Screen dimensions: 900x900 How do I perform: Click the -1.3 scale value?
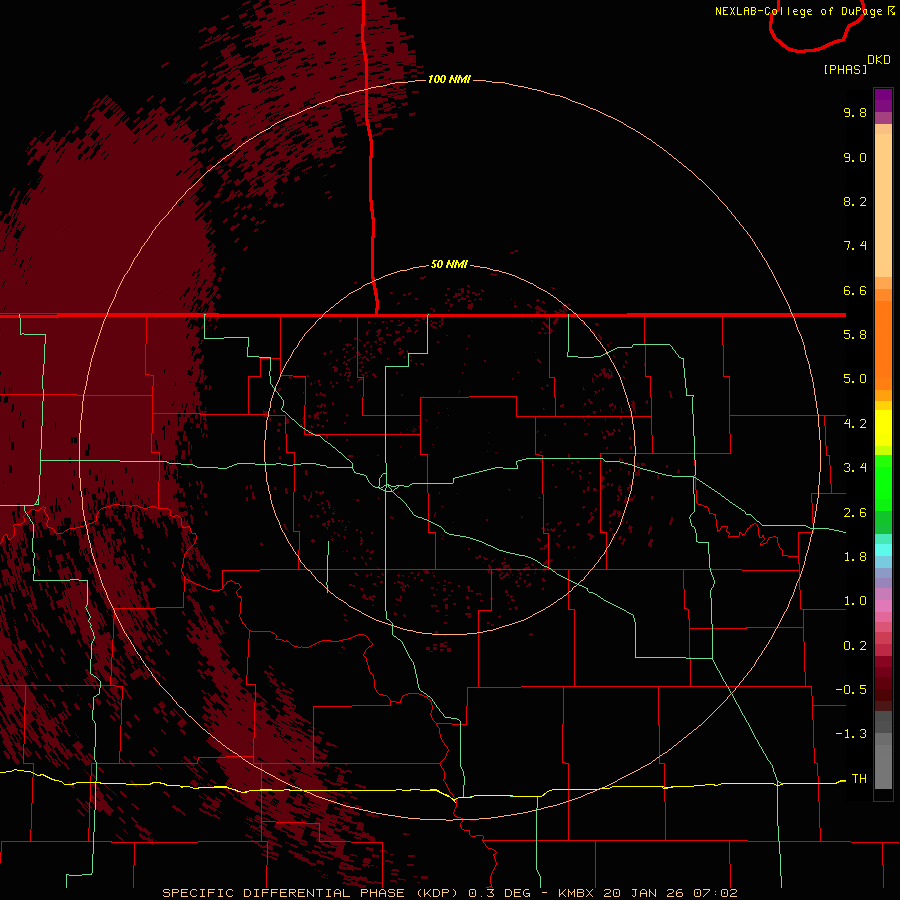(x=851, y=734)
